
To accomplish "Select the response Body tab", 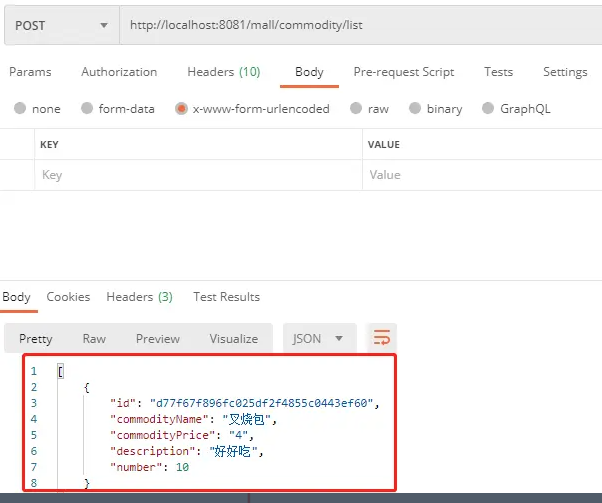I will 17,297.
